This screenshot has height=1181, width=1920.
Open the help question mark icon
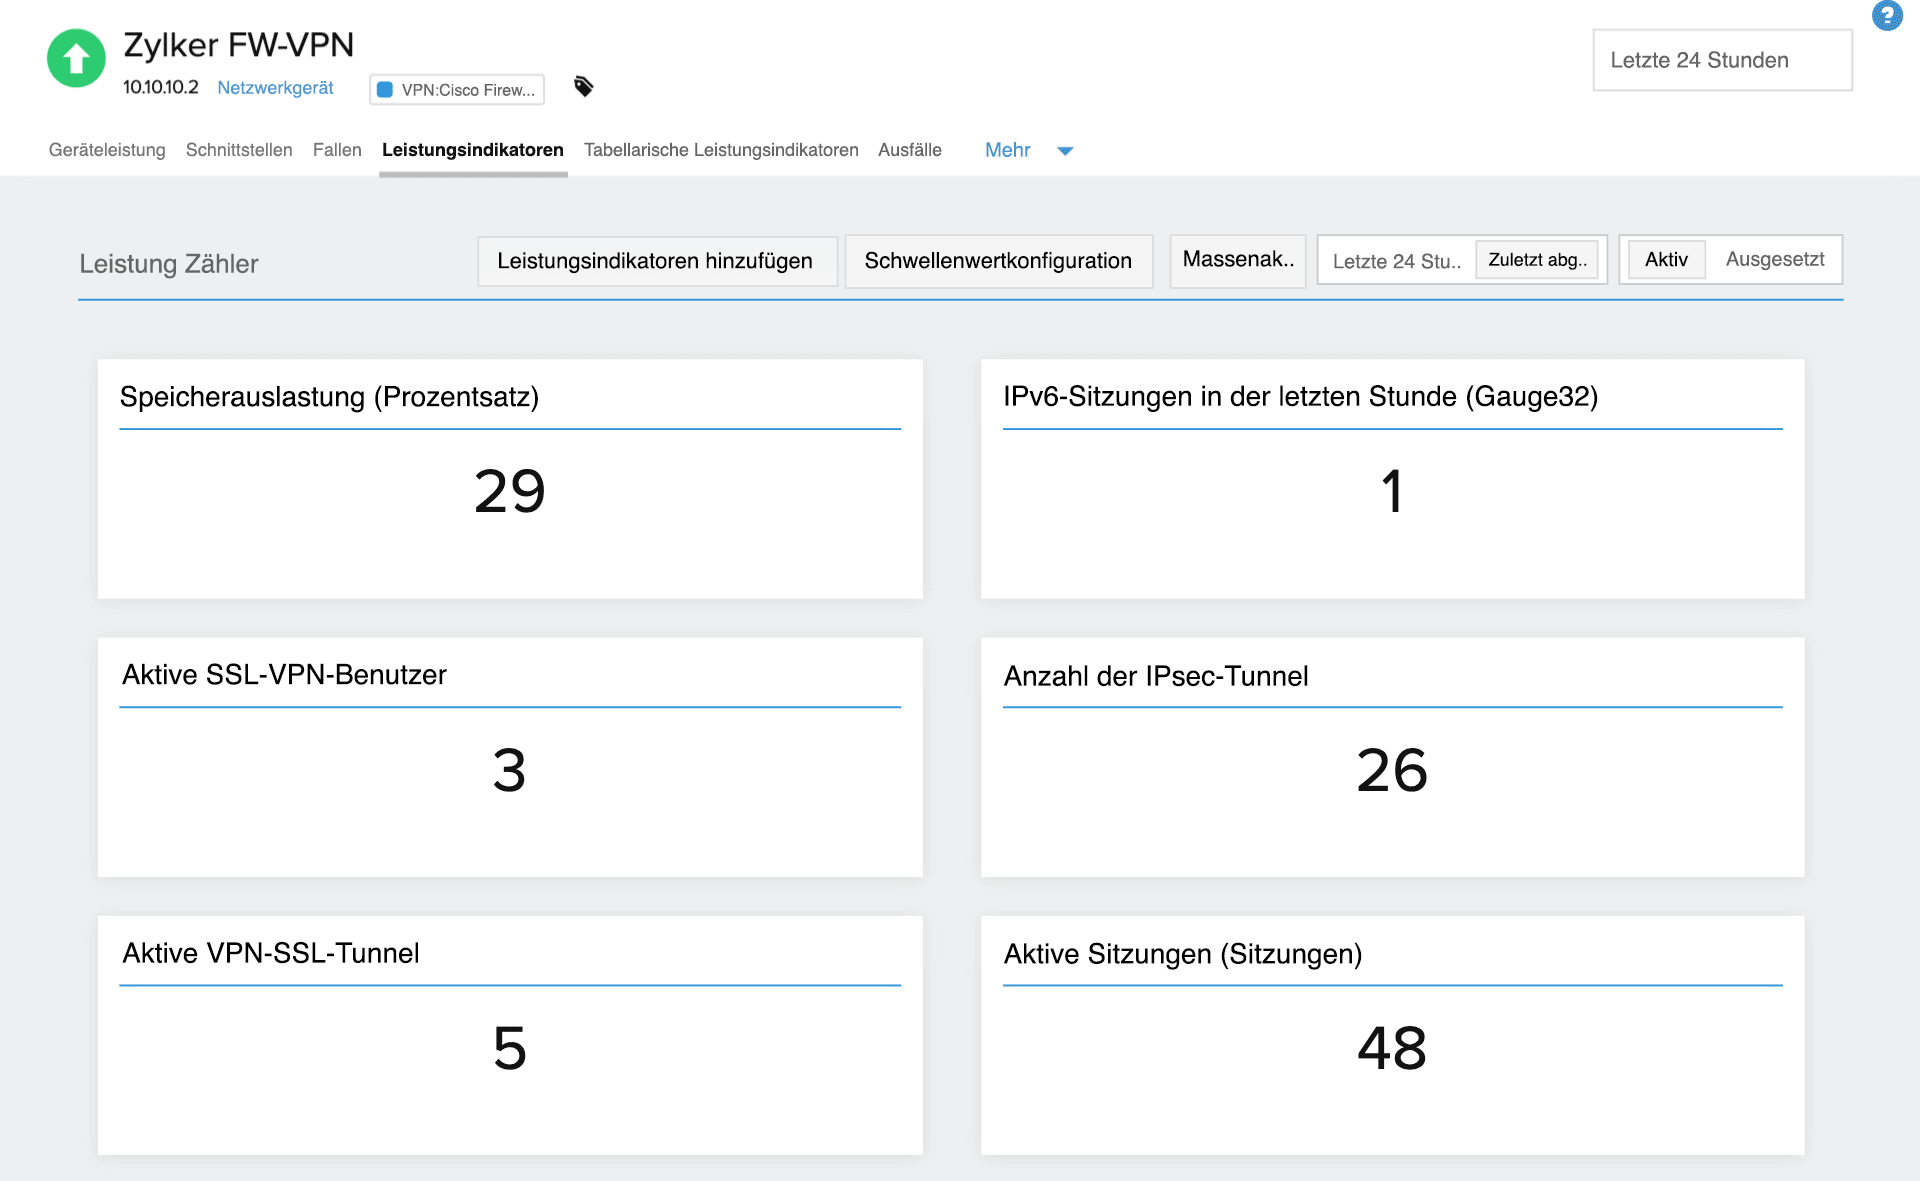tap(1888, 16)
